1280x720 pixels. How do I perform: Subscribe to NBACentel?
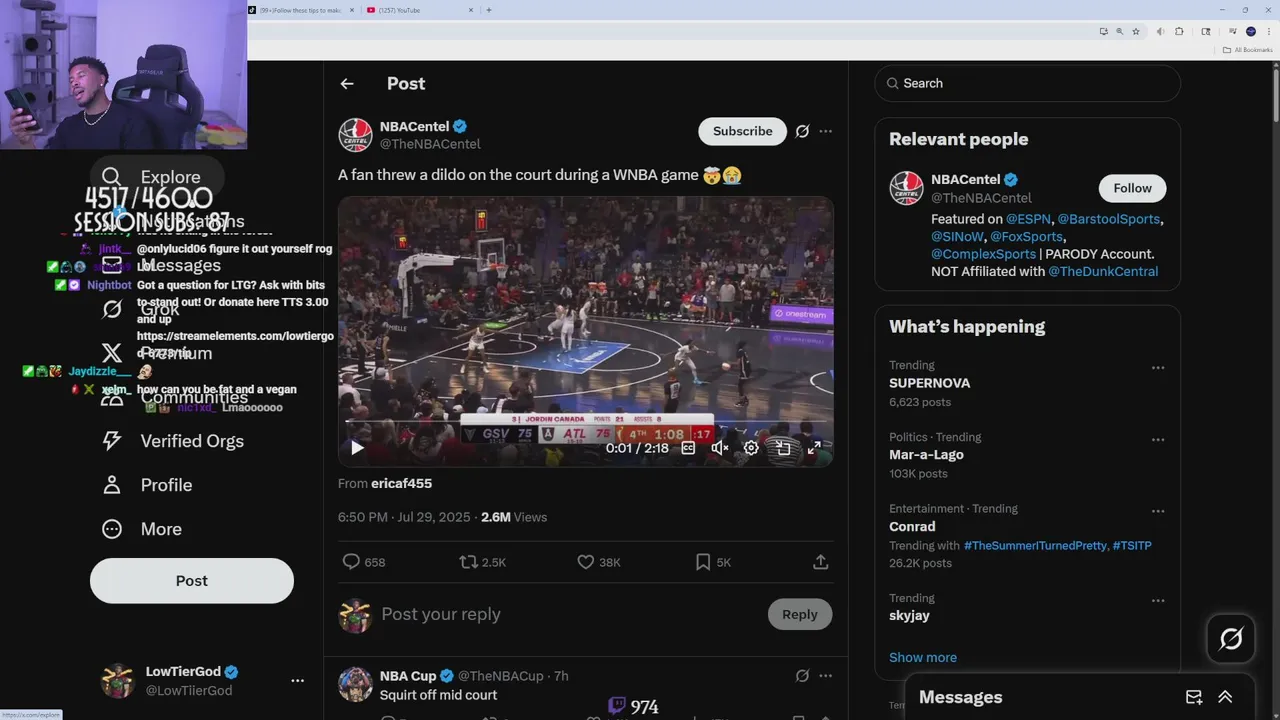pos(742,131)
